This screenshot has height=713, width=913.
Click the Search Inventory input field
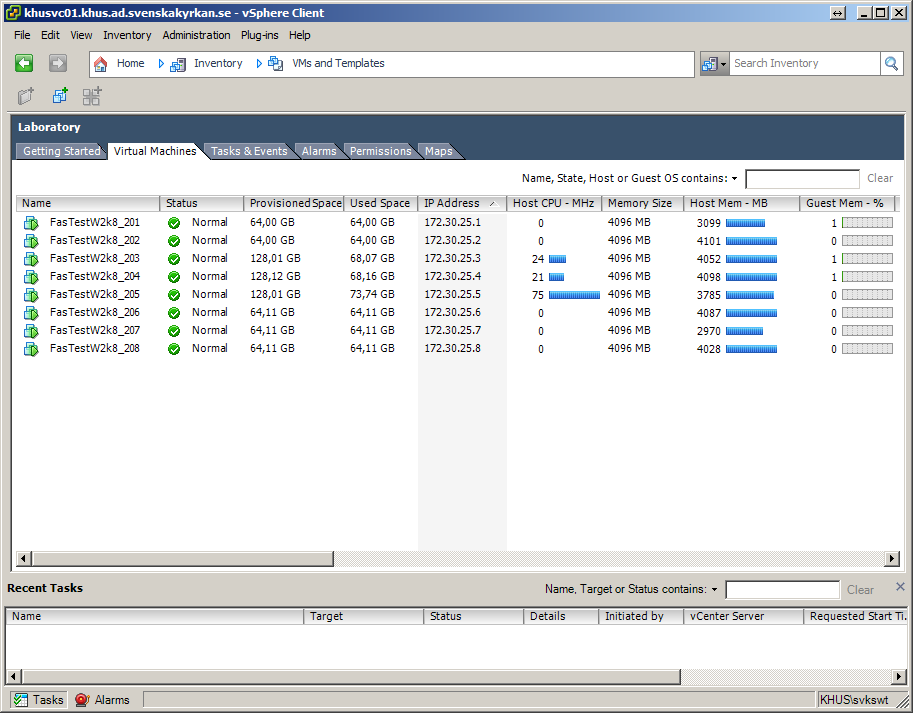tap(805, 63)
